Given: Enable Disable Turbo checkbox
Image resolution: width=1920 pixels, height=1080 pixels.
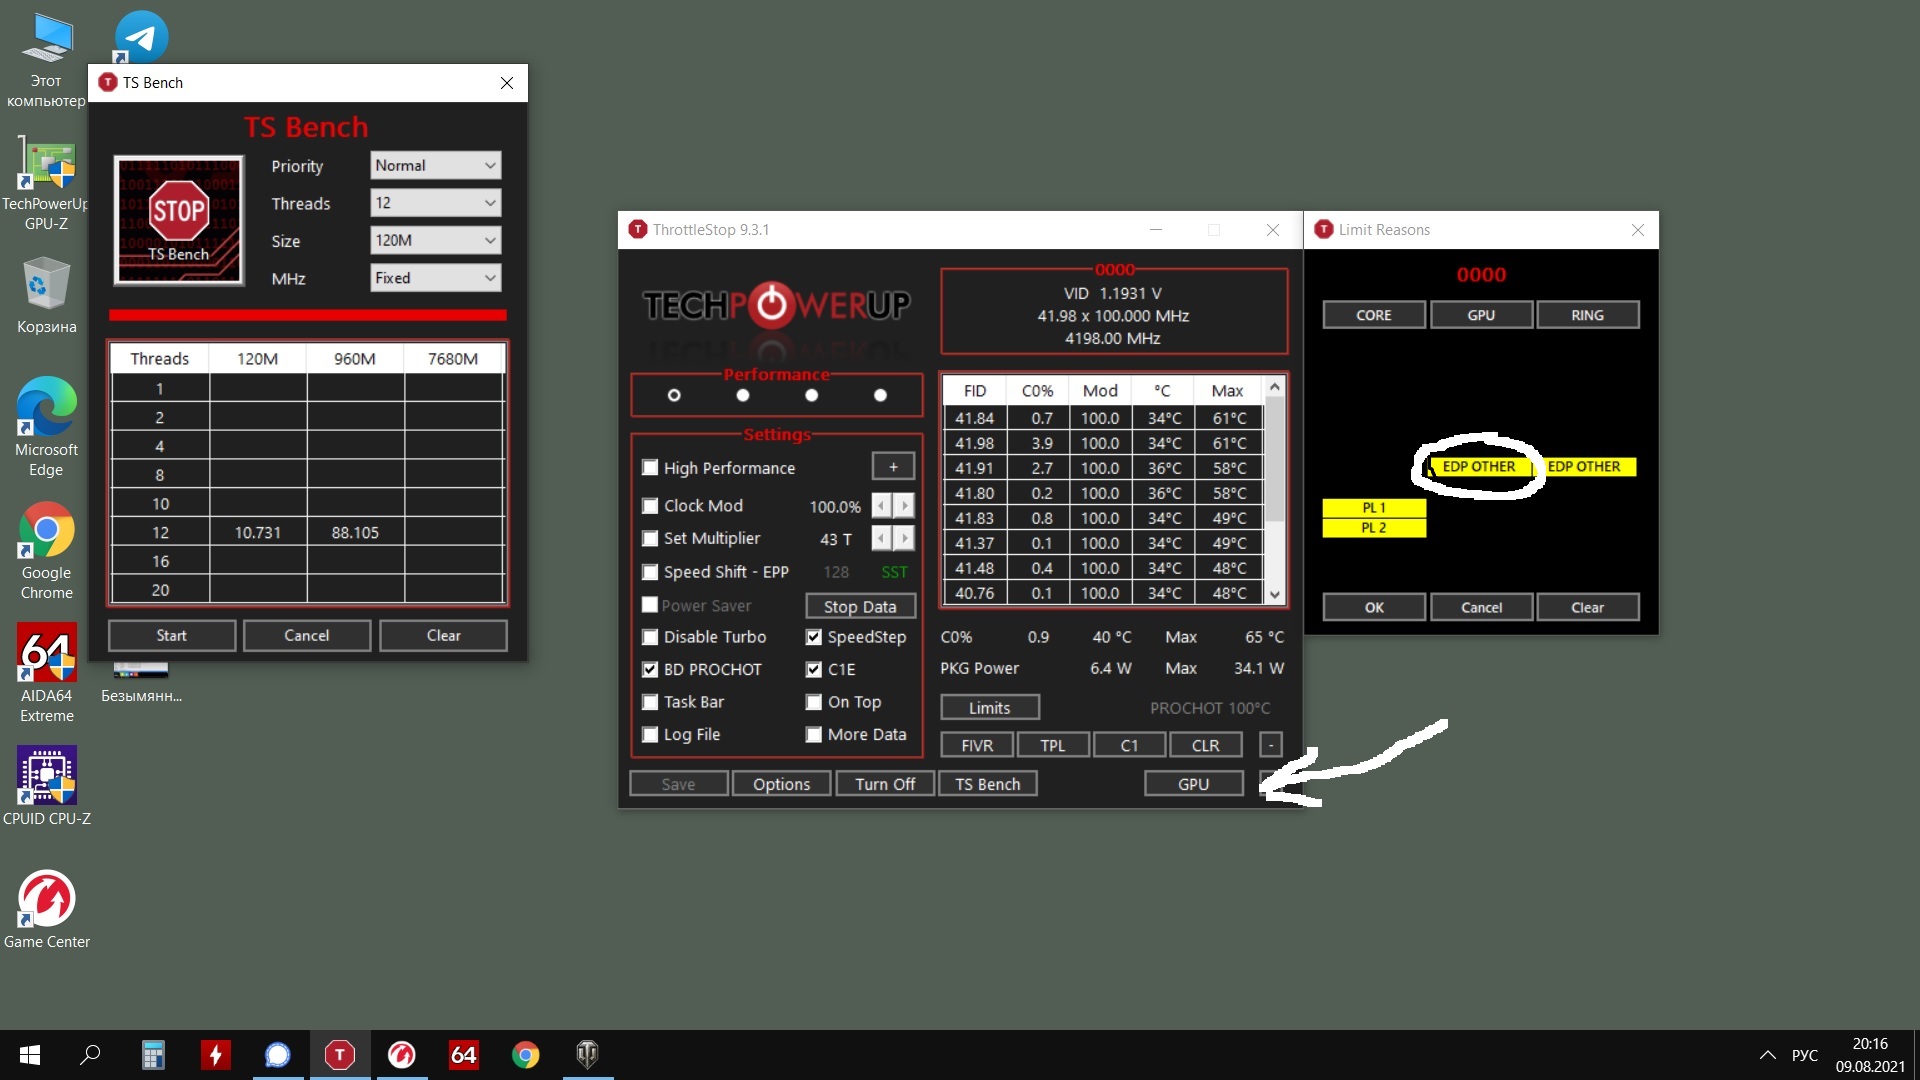Looking at the screenshot, I should tap(650, 637).
